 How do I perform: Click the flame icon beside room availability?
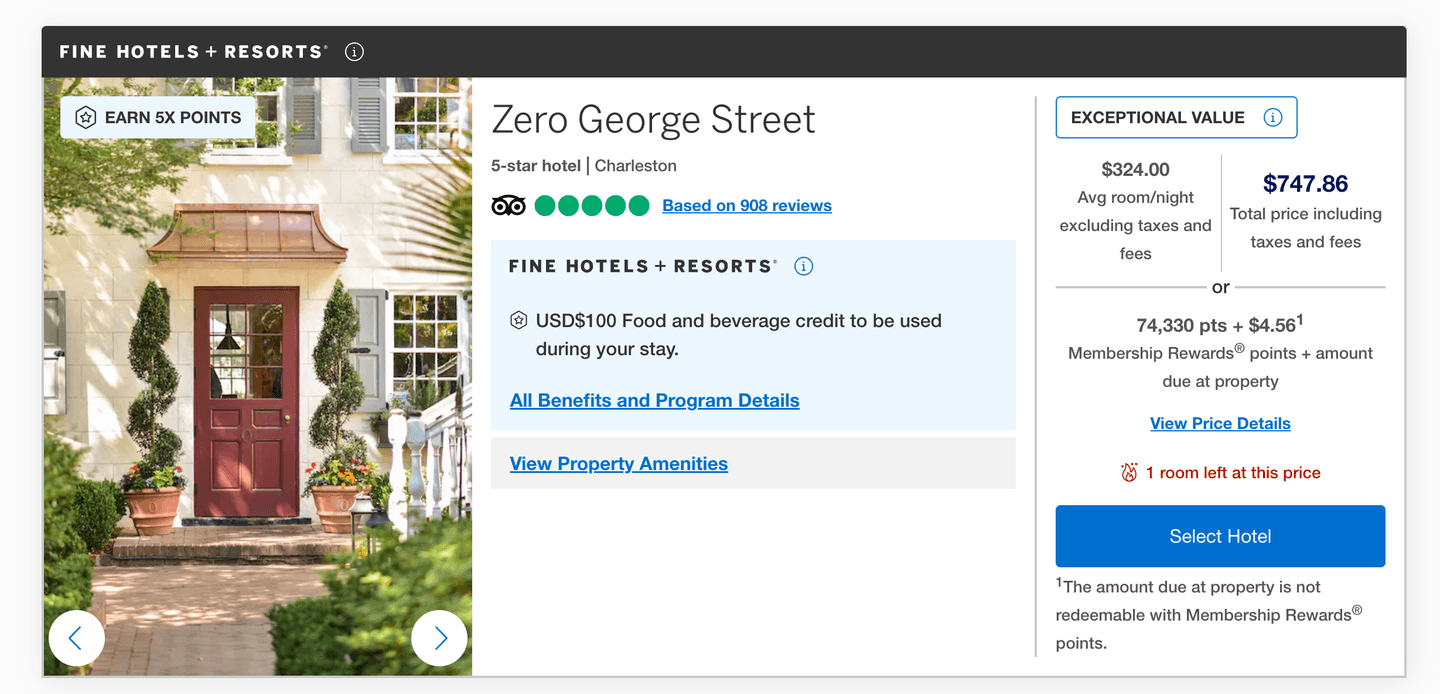(x=1129, y=473)
